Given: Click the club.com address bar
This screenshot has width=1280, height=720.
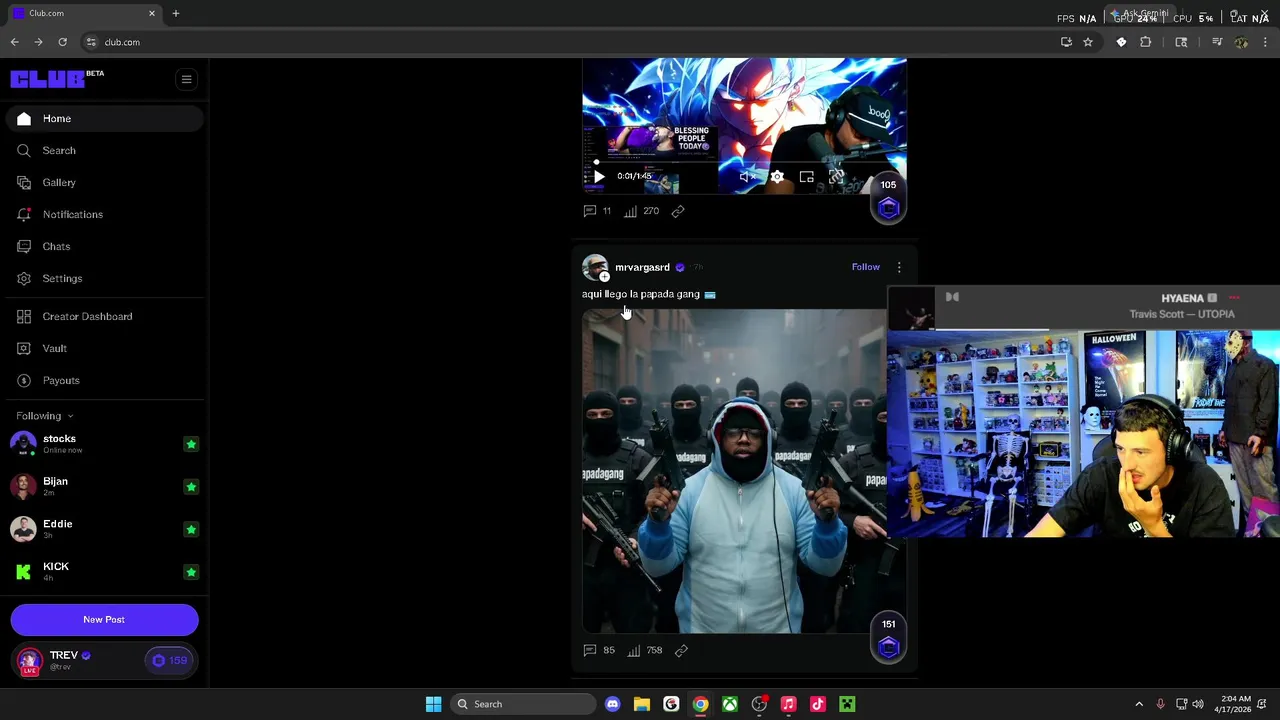Looking at the screenshot, I should point(570,42).
